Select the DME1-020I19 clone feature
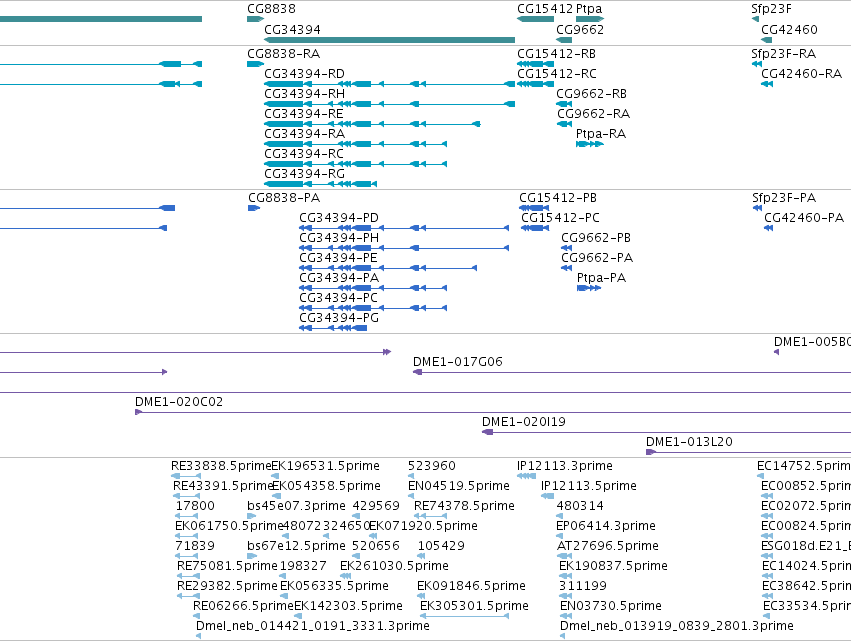Image resolution: width=851 pixels, height=641 pixels. [524, 422]
